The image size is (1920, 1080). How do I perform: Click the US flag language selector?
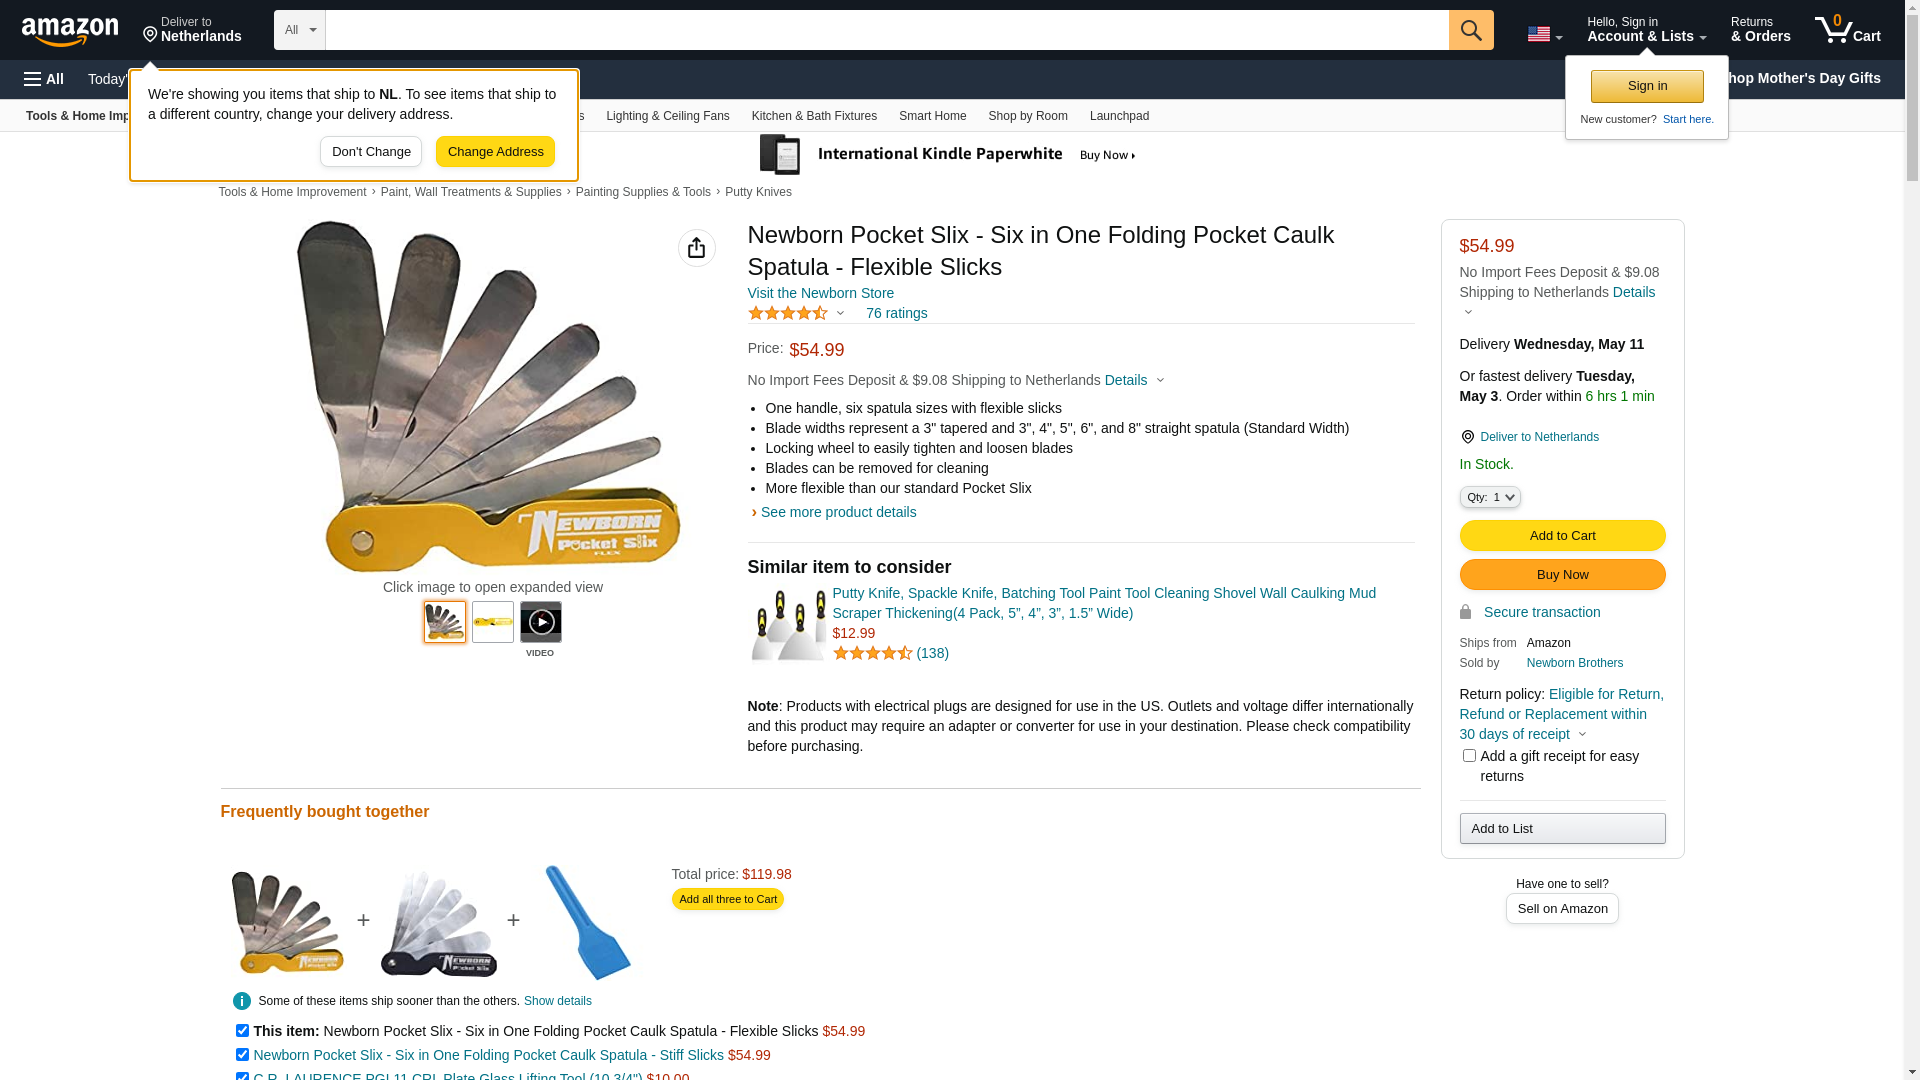[x=1544, y=34]
